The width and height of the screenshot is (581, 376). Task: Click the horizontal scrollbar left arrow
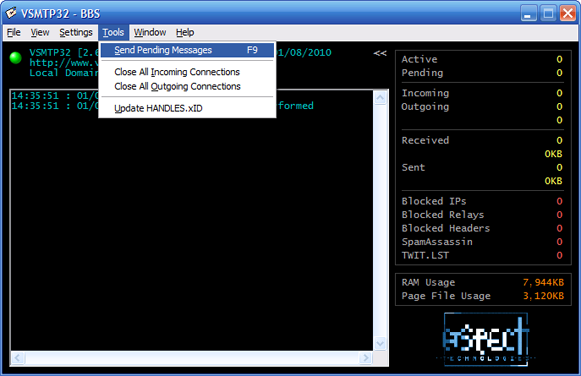(x=18, y=358)
